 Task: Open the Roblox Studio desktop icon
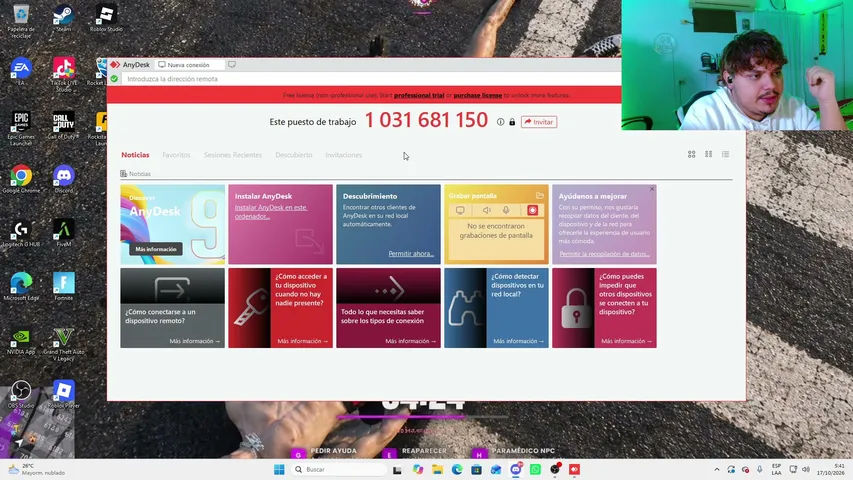point(106,19)
